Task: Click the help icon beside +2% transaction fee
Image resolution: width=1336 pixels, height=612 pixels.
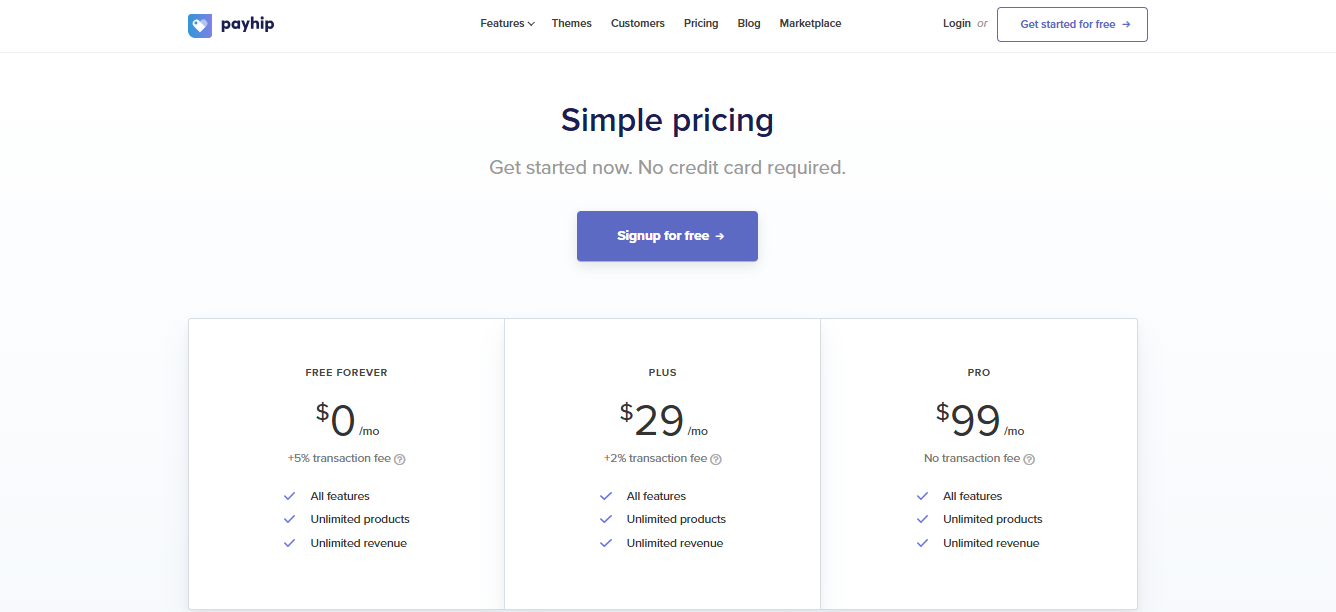Action: [x=716, y=459]
